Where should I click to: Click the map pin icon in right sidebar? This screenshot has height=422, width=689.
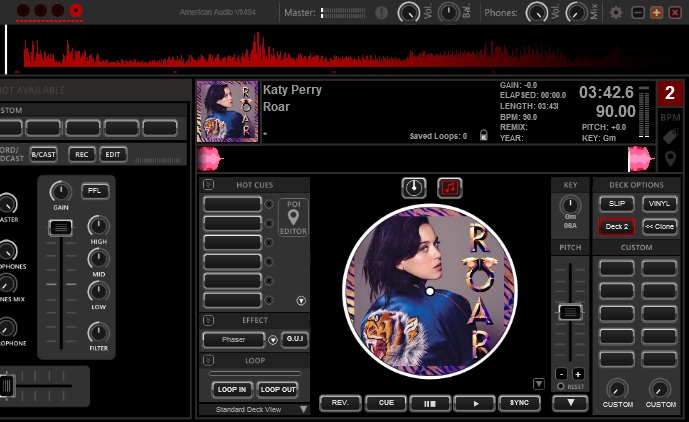pyautogui.click(x=670, y=159)
